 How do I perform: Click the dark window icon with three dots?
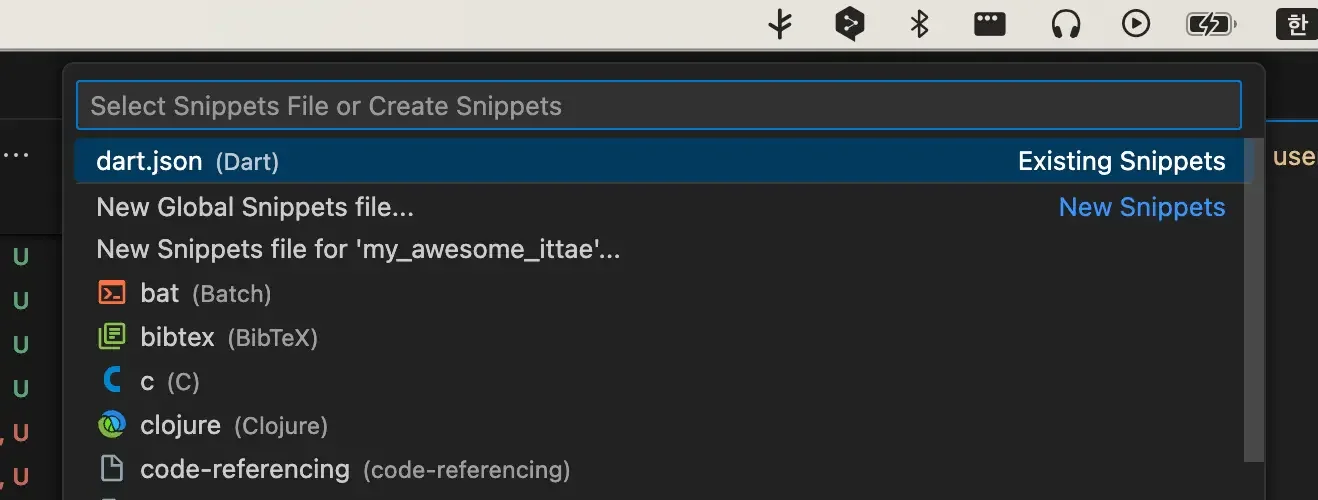click(990, 23)
